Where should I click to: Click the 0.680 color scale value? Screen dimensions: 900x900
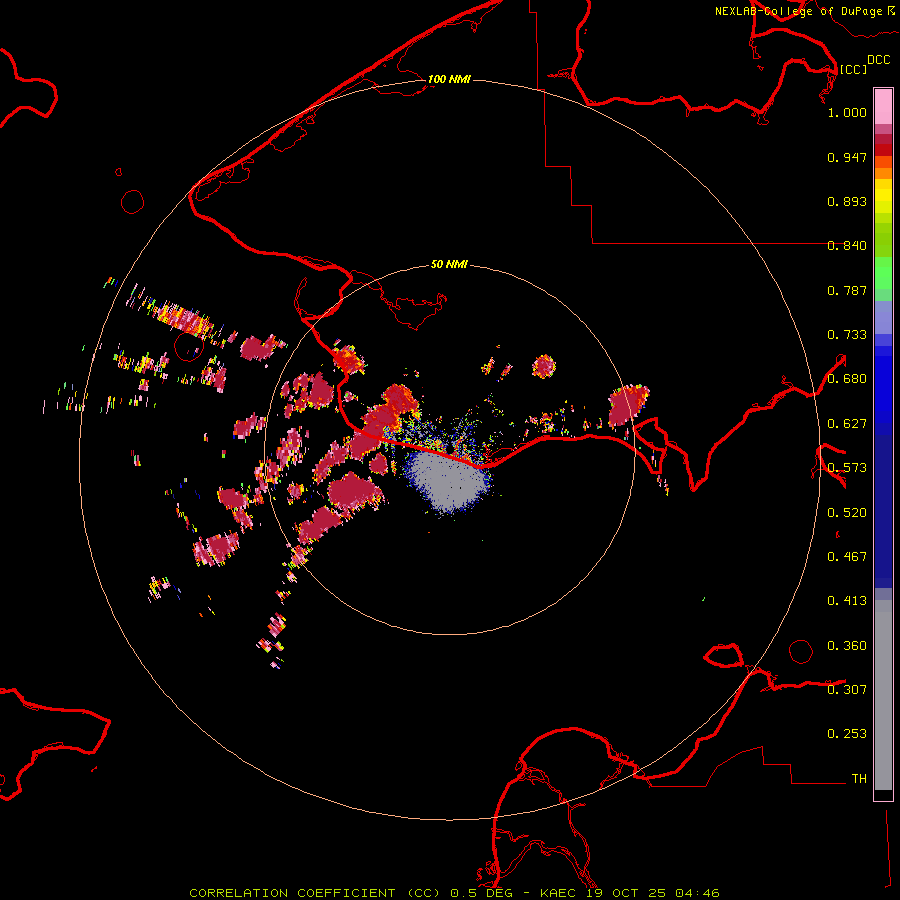(x=847, y=379)
